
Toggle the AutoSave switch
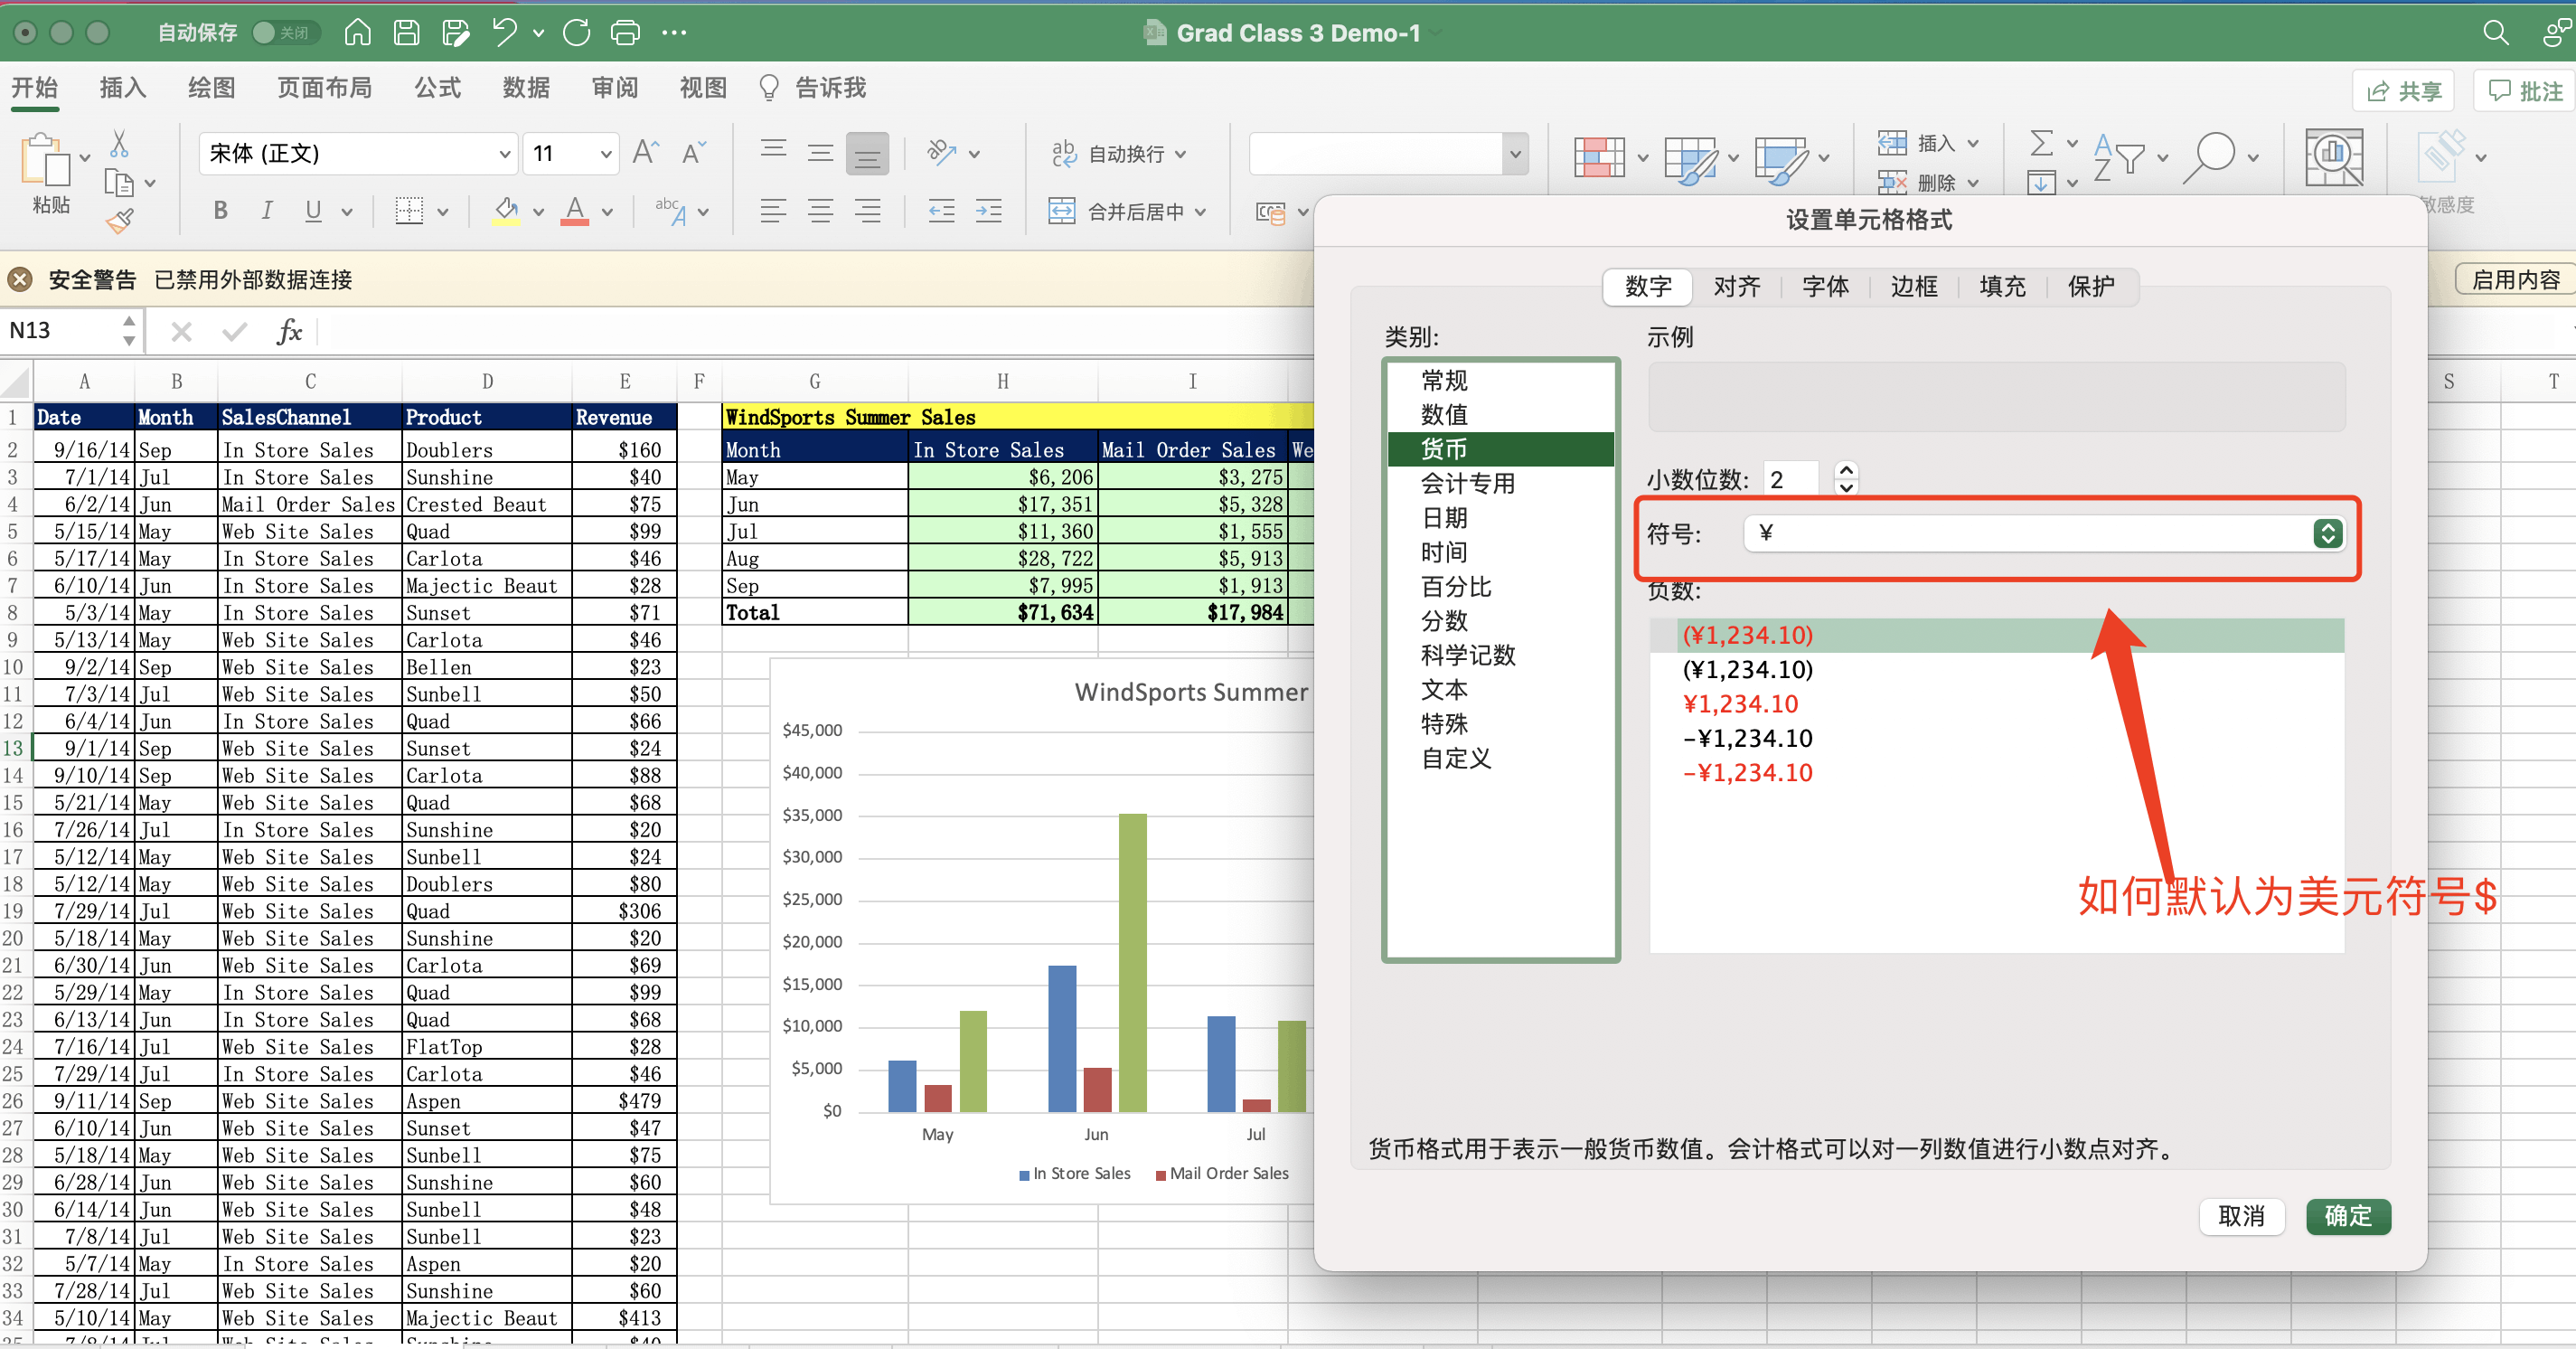284,32
